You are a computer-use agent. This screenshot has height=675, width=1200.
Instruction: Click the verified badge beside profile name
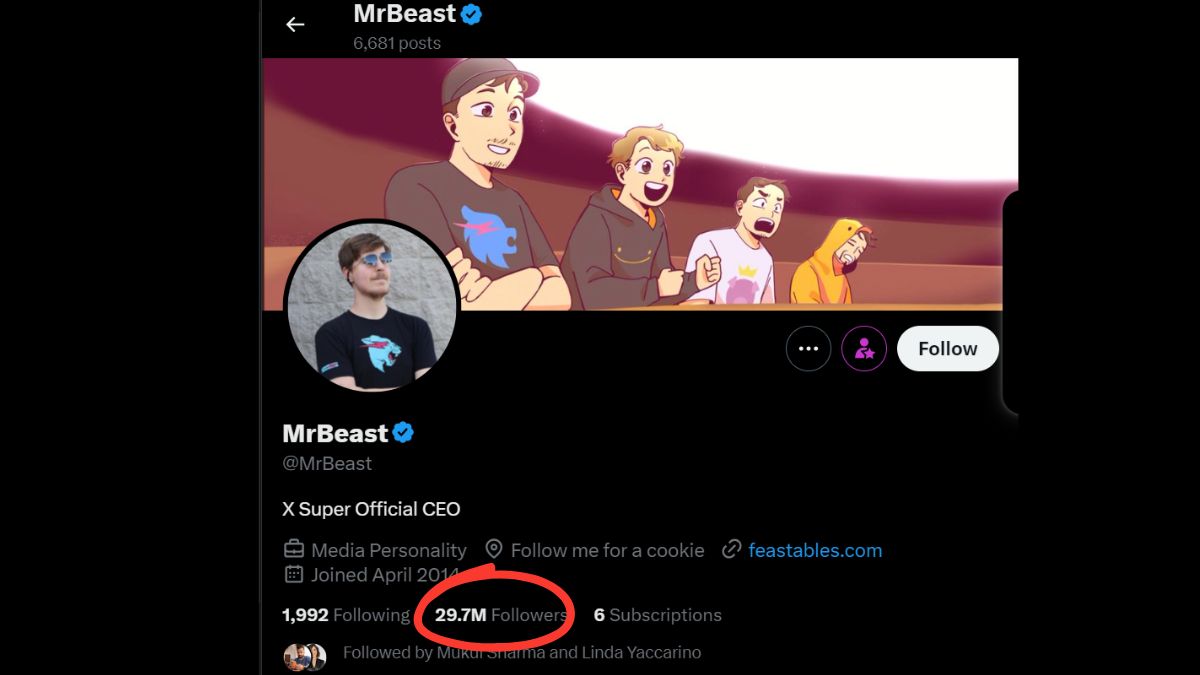(x=403, y=433)
